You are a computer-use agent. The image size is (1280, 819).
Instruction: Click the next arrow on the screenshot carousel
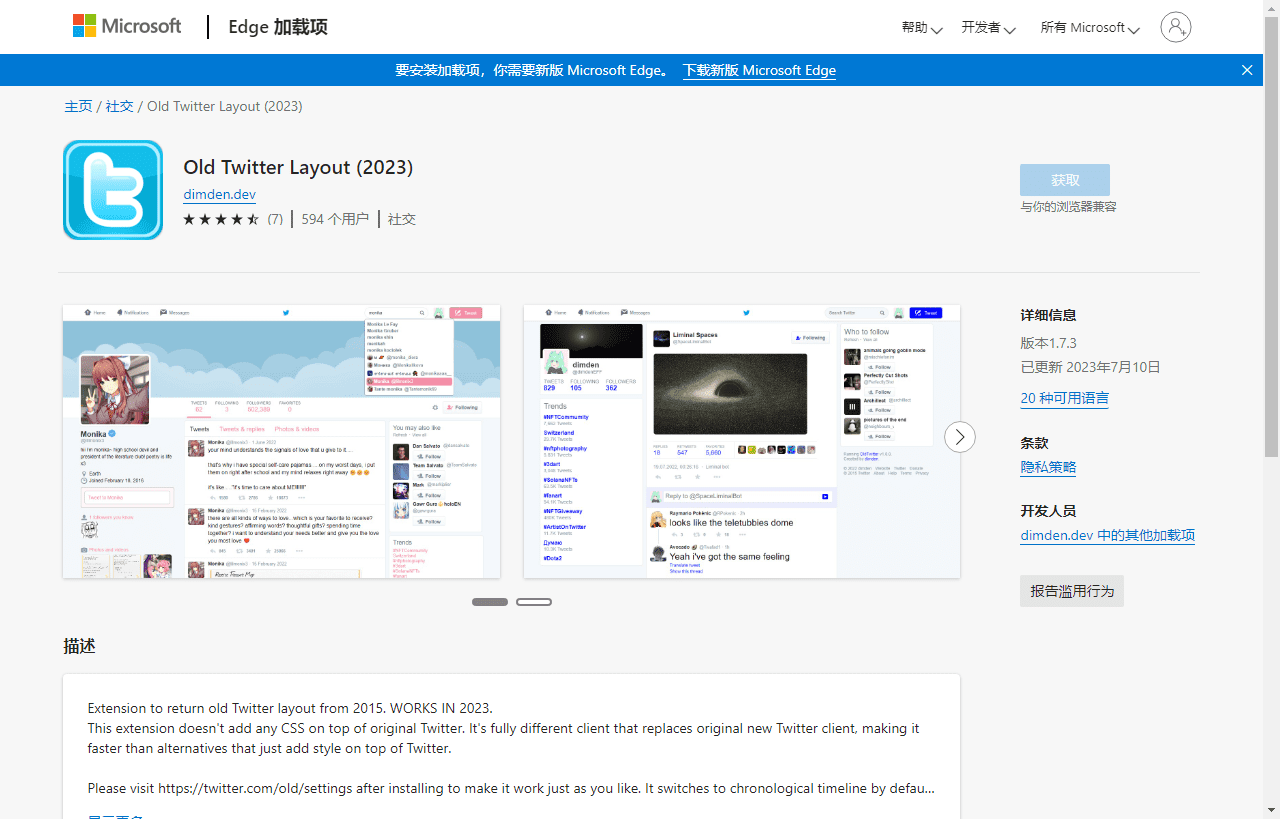[x=959, y=437]
